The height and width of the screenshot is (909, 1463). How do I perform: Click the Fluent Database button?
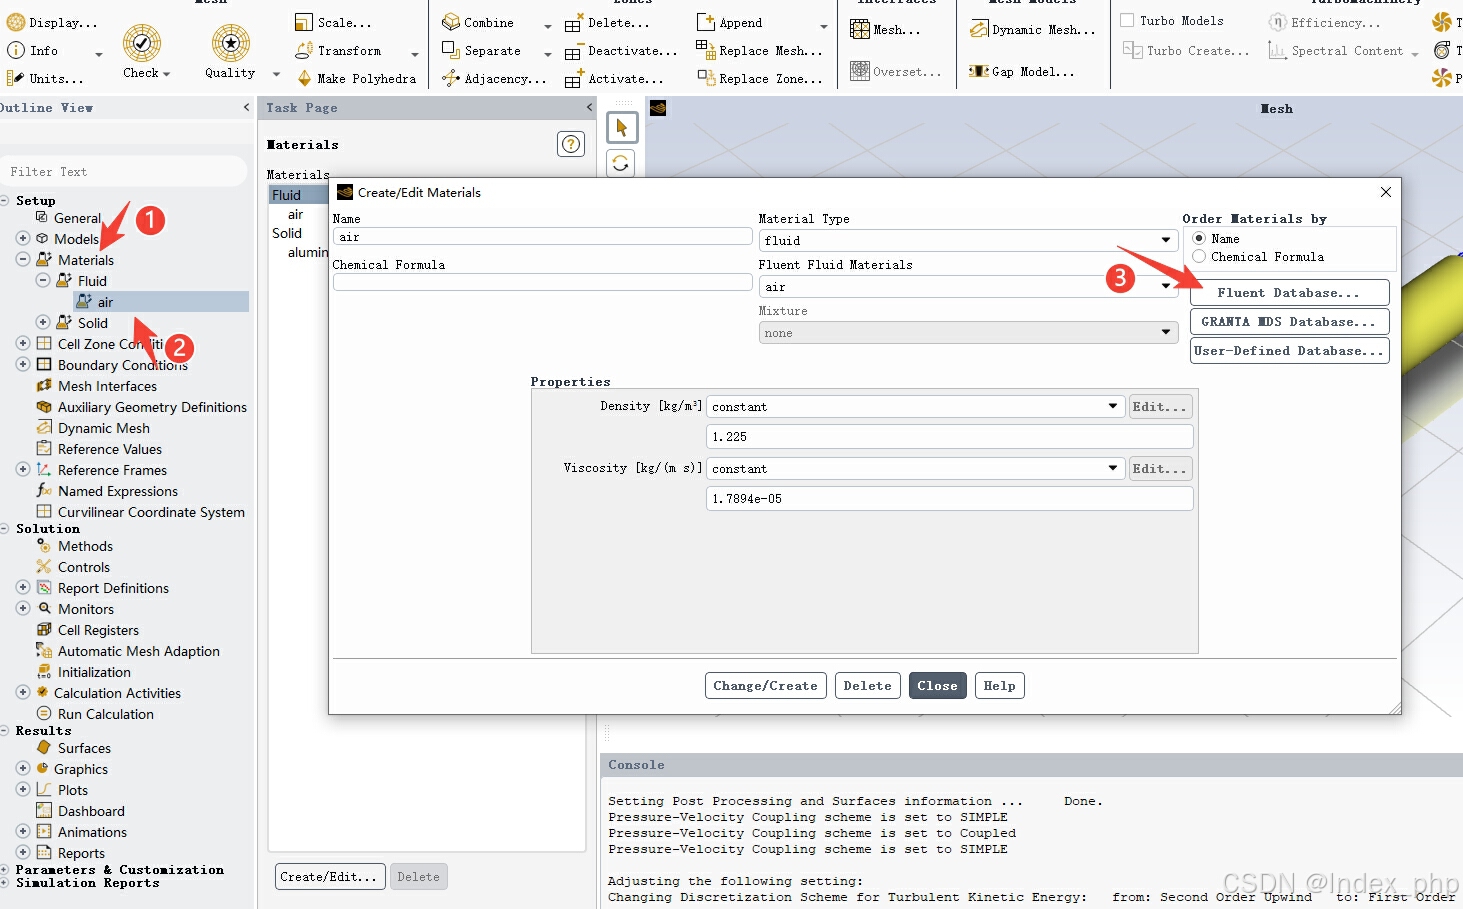coord(1289,293)
